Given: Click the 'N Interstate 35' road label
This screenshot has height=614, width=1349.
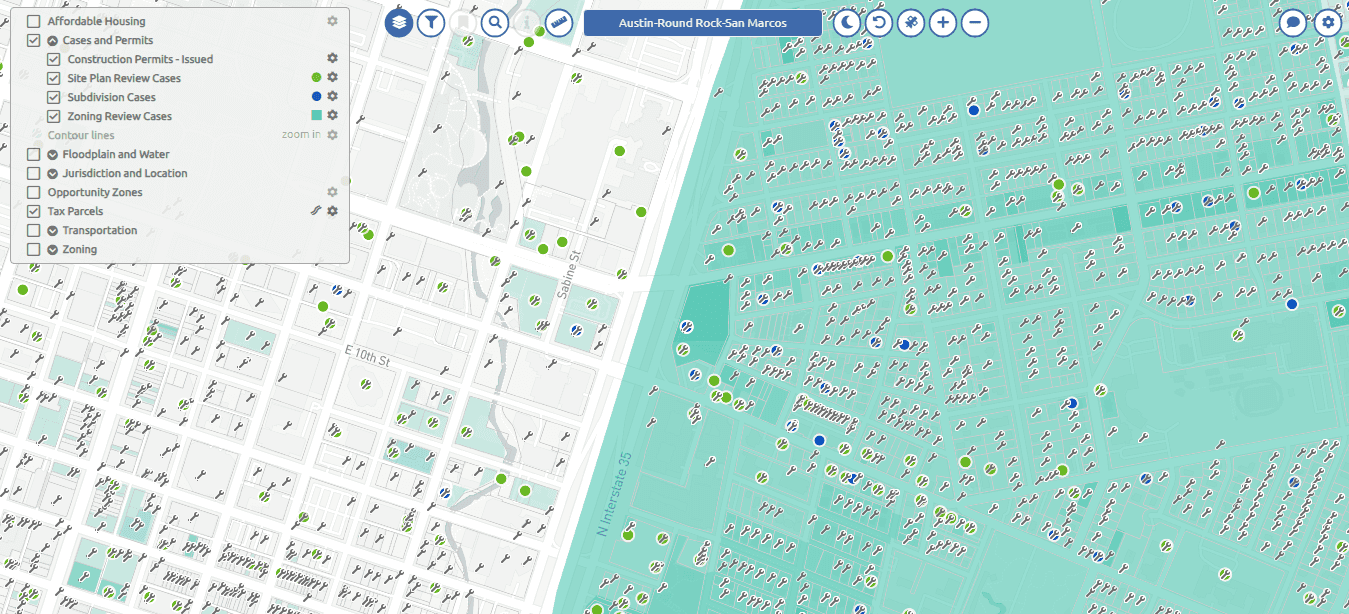Looking at the screenshot, I should point(614,493).
